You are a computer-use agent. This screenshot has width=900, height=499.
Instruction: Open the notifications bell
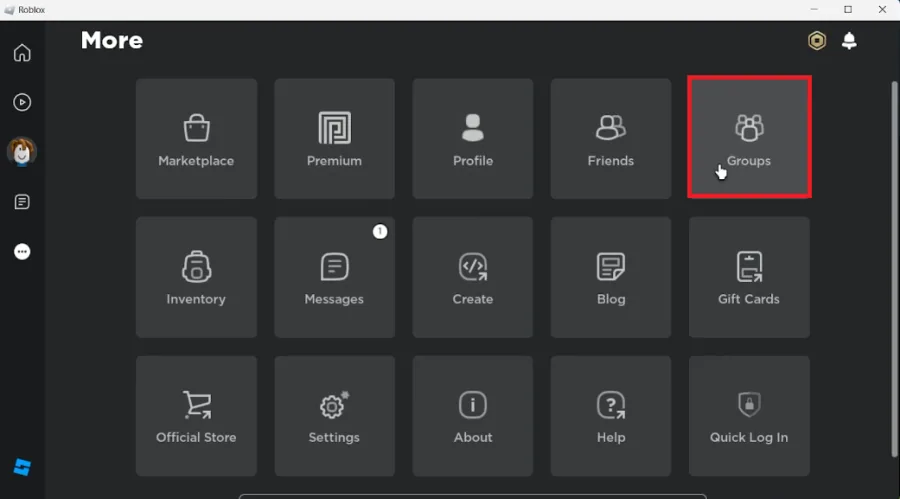[x=849, y=41]
